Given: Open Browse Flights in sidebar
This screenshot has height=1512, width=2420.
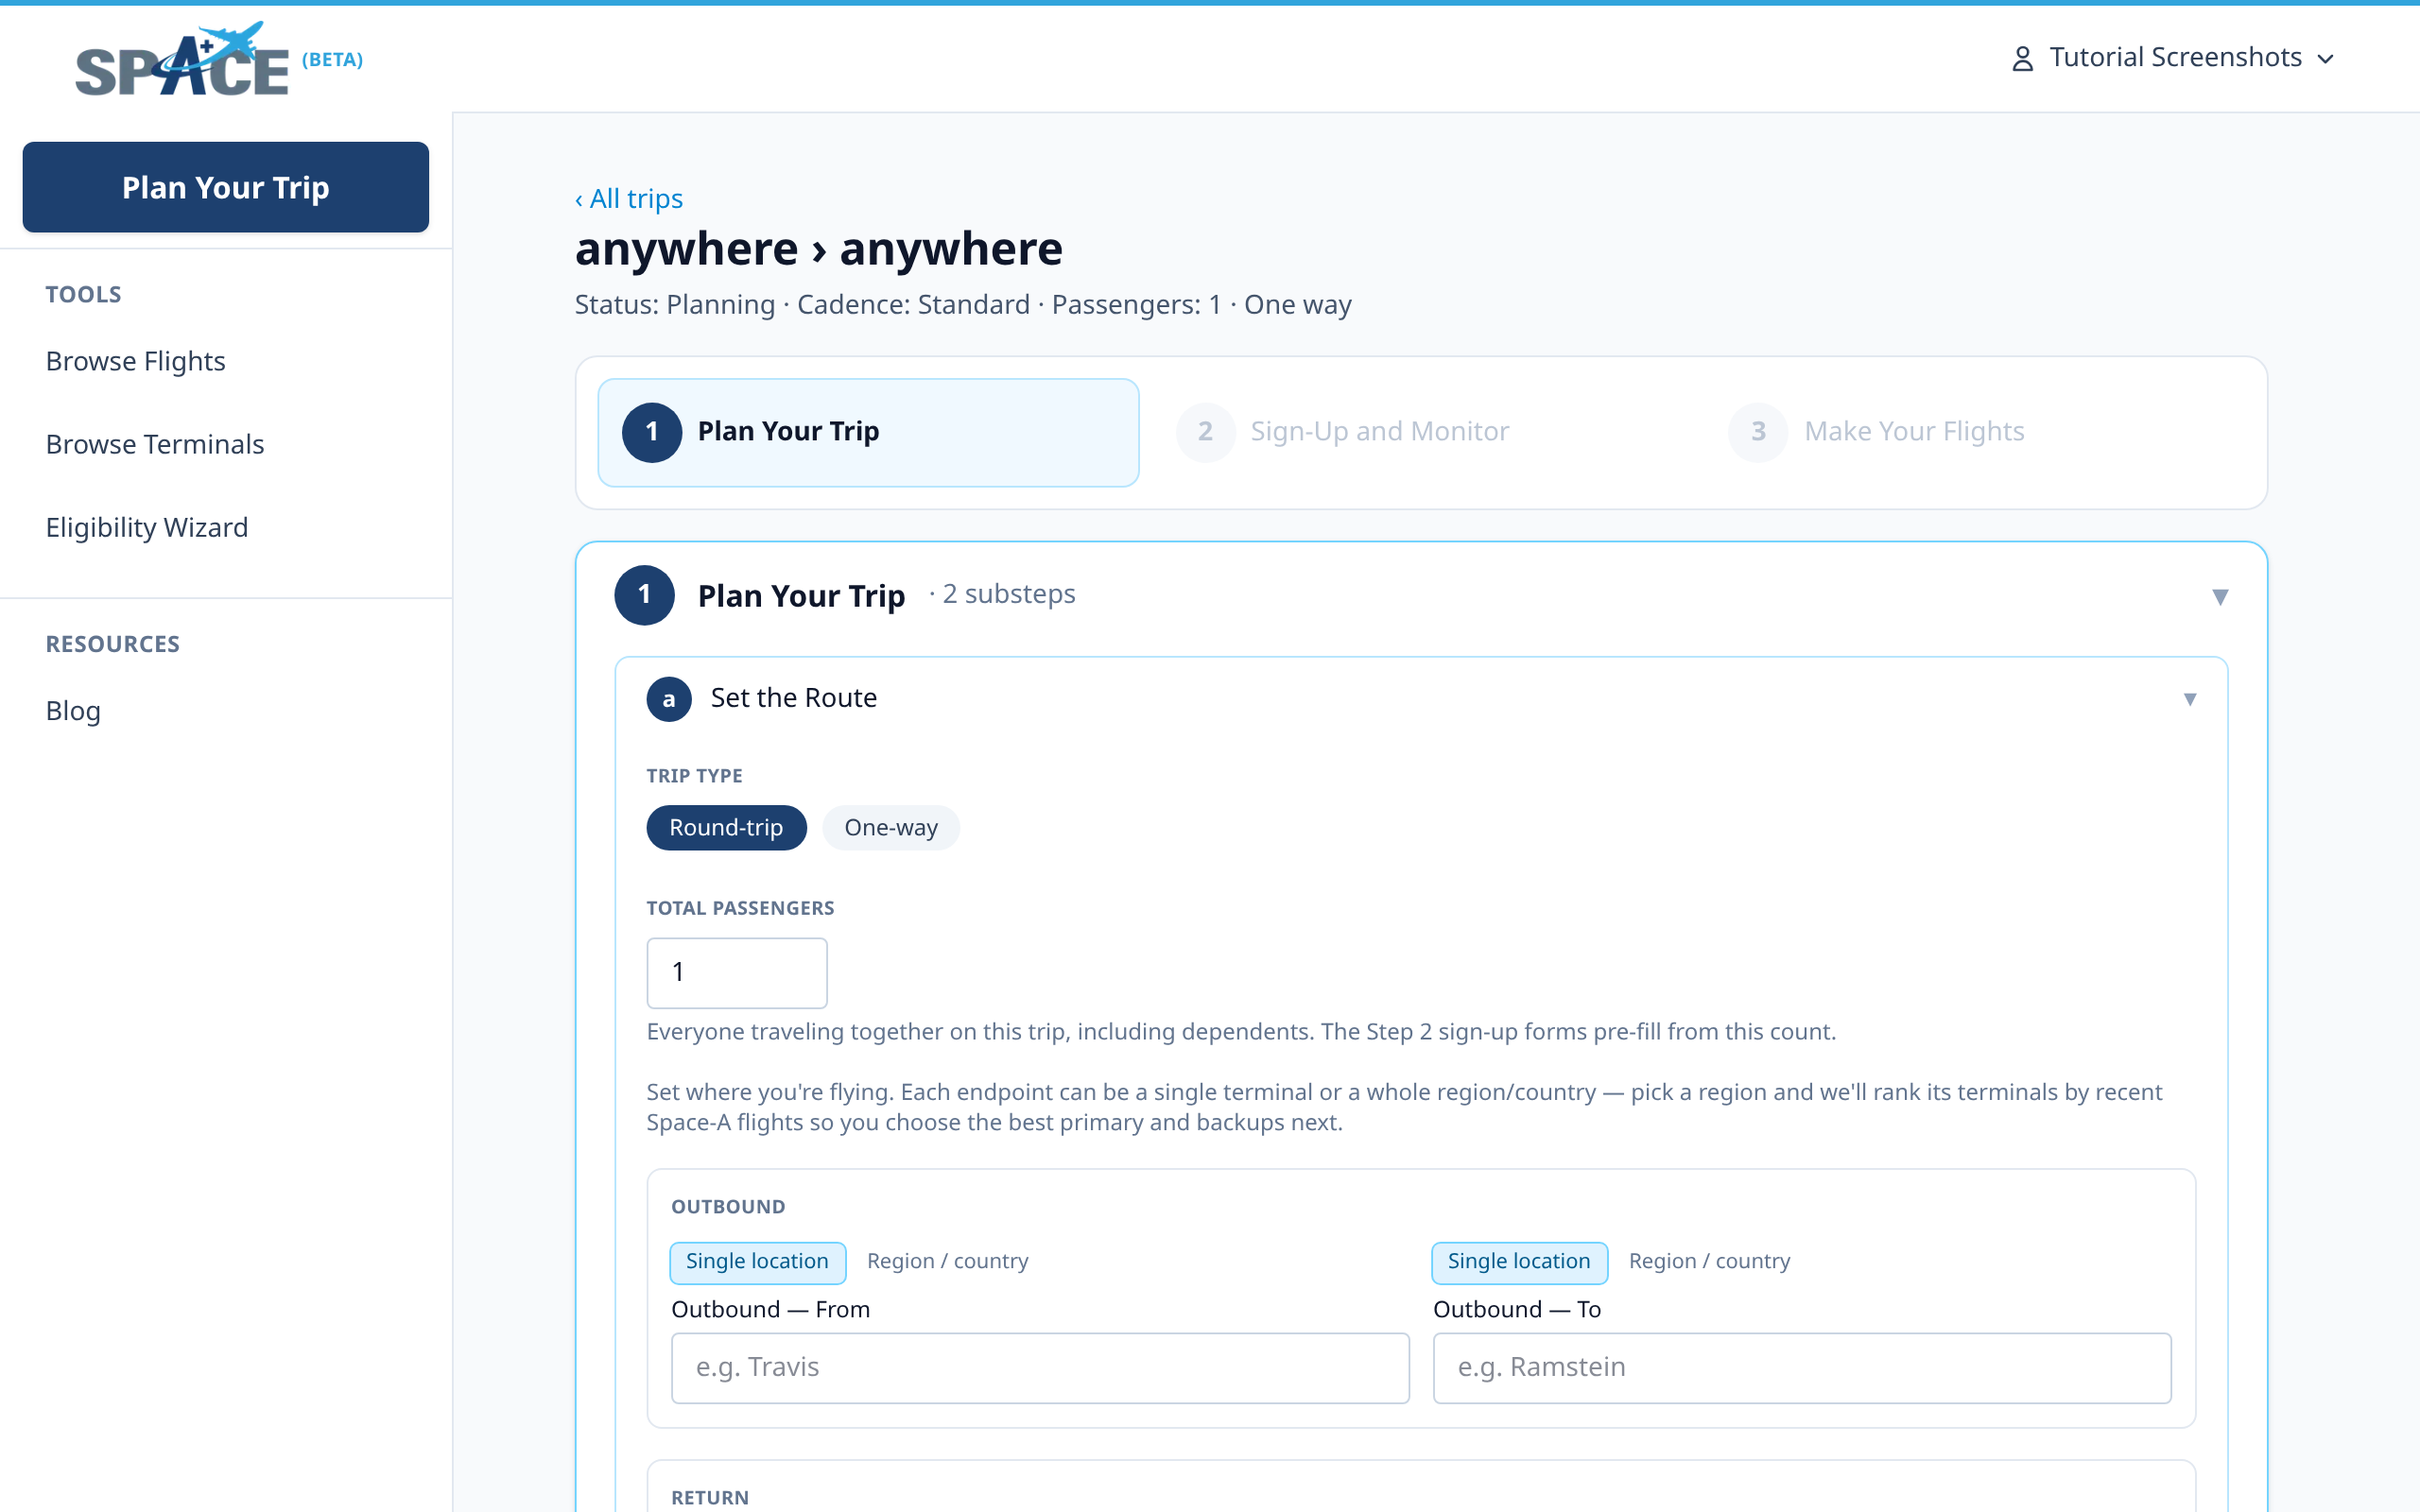Looking at the screenshot, I should [135, 361].
